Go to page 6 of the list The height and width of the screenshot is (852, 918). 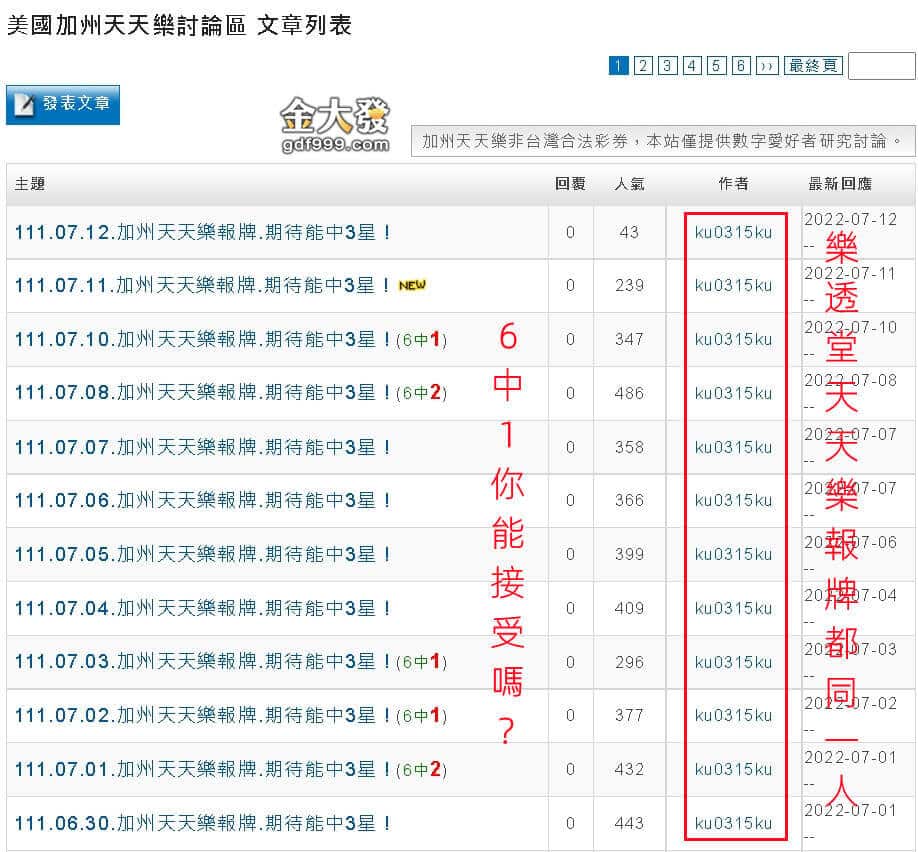[x=740, y=66]
